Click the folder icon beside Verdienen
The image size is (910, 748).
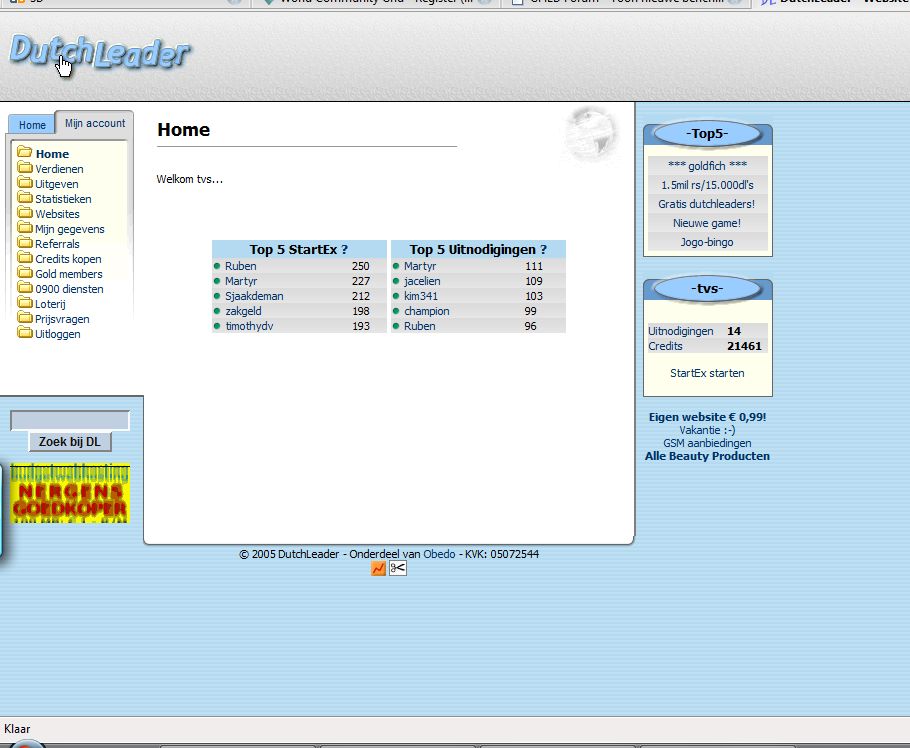click(25, 167)
